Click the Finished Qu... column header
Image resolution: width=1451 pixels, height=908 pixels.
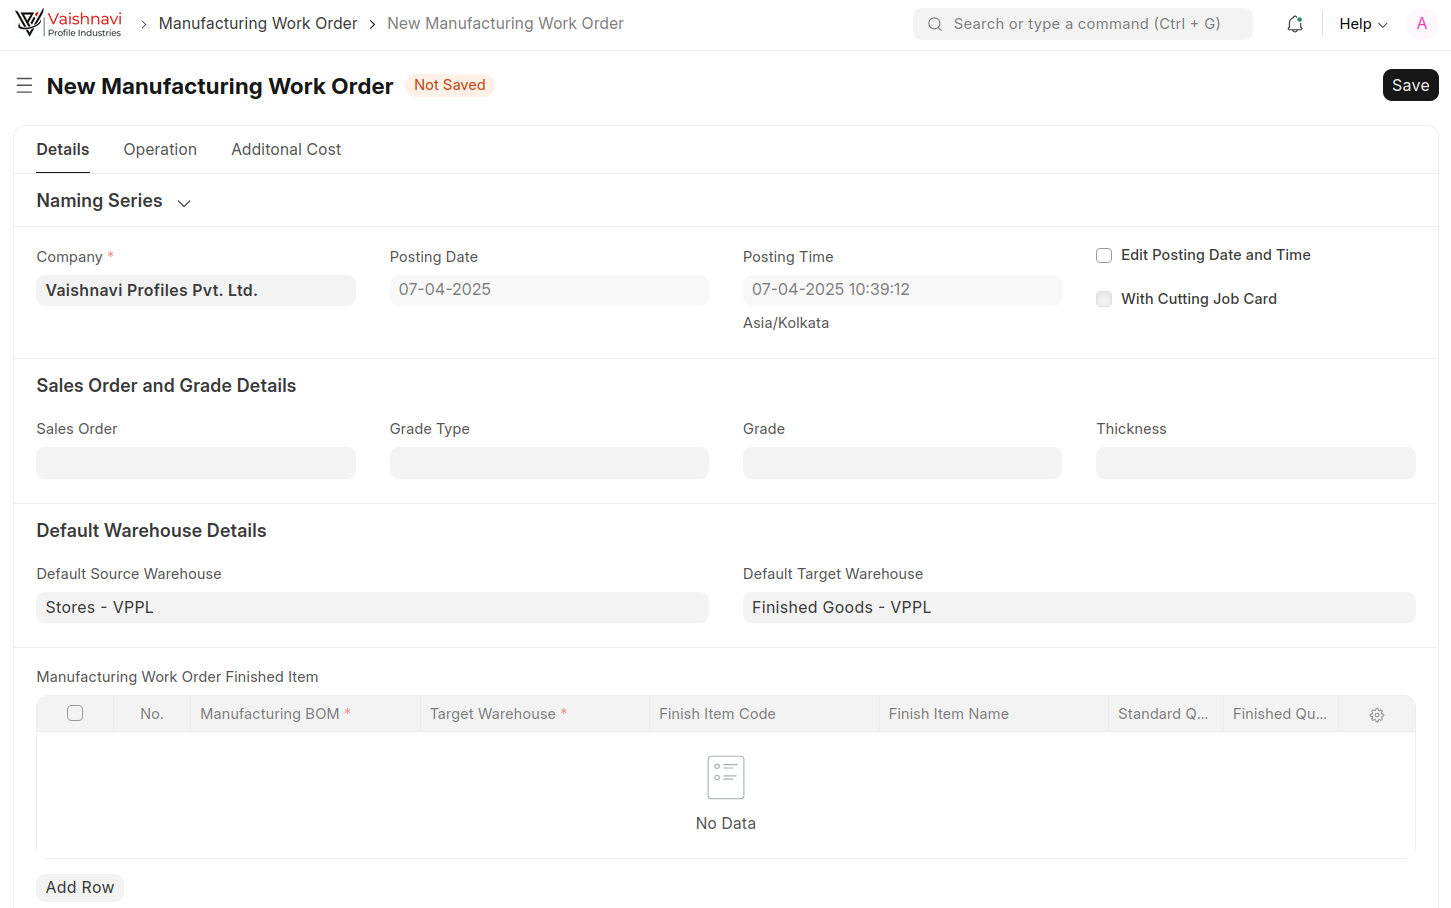1280,714
